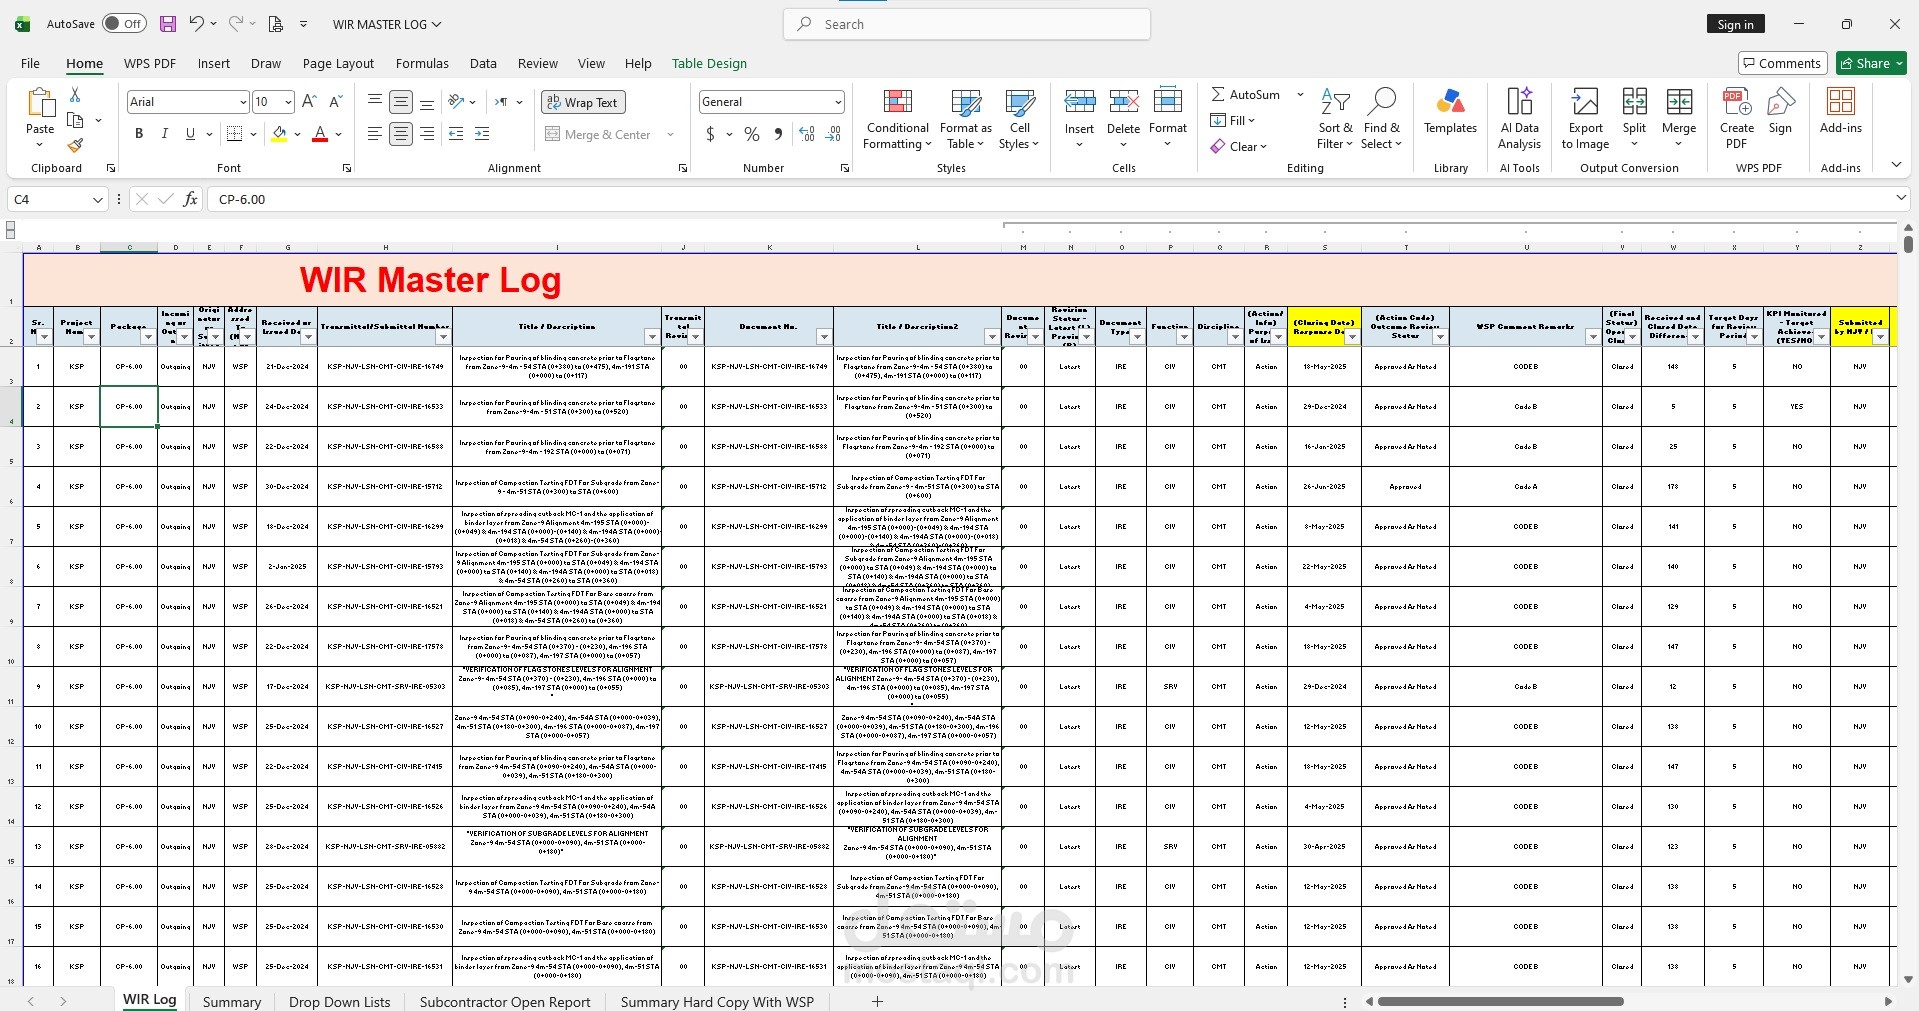Toggle Center horizontal alignment
This screenshot has height=1011, width=1919.
[401, 134]
